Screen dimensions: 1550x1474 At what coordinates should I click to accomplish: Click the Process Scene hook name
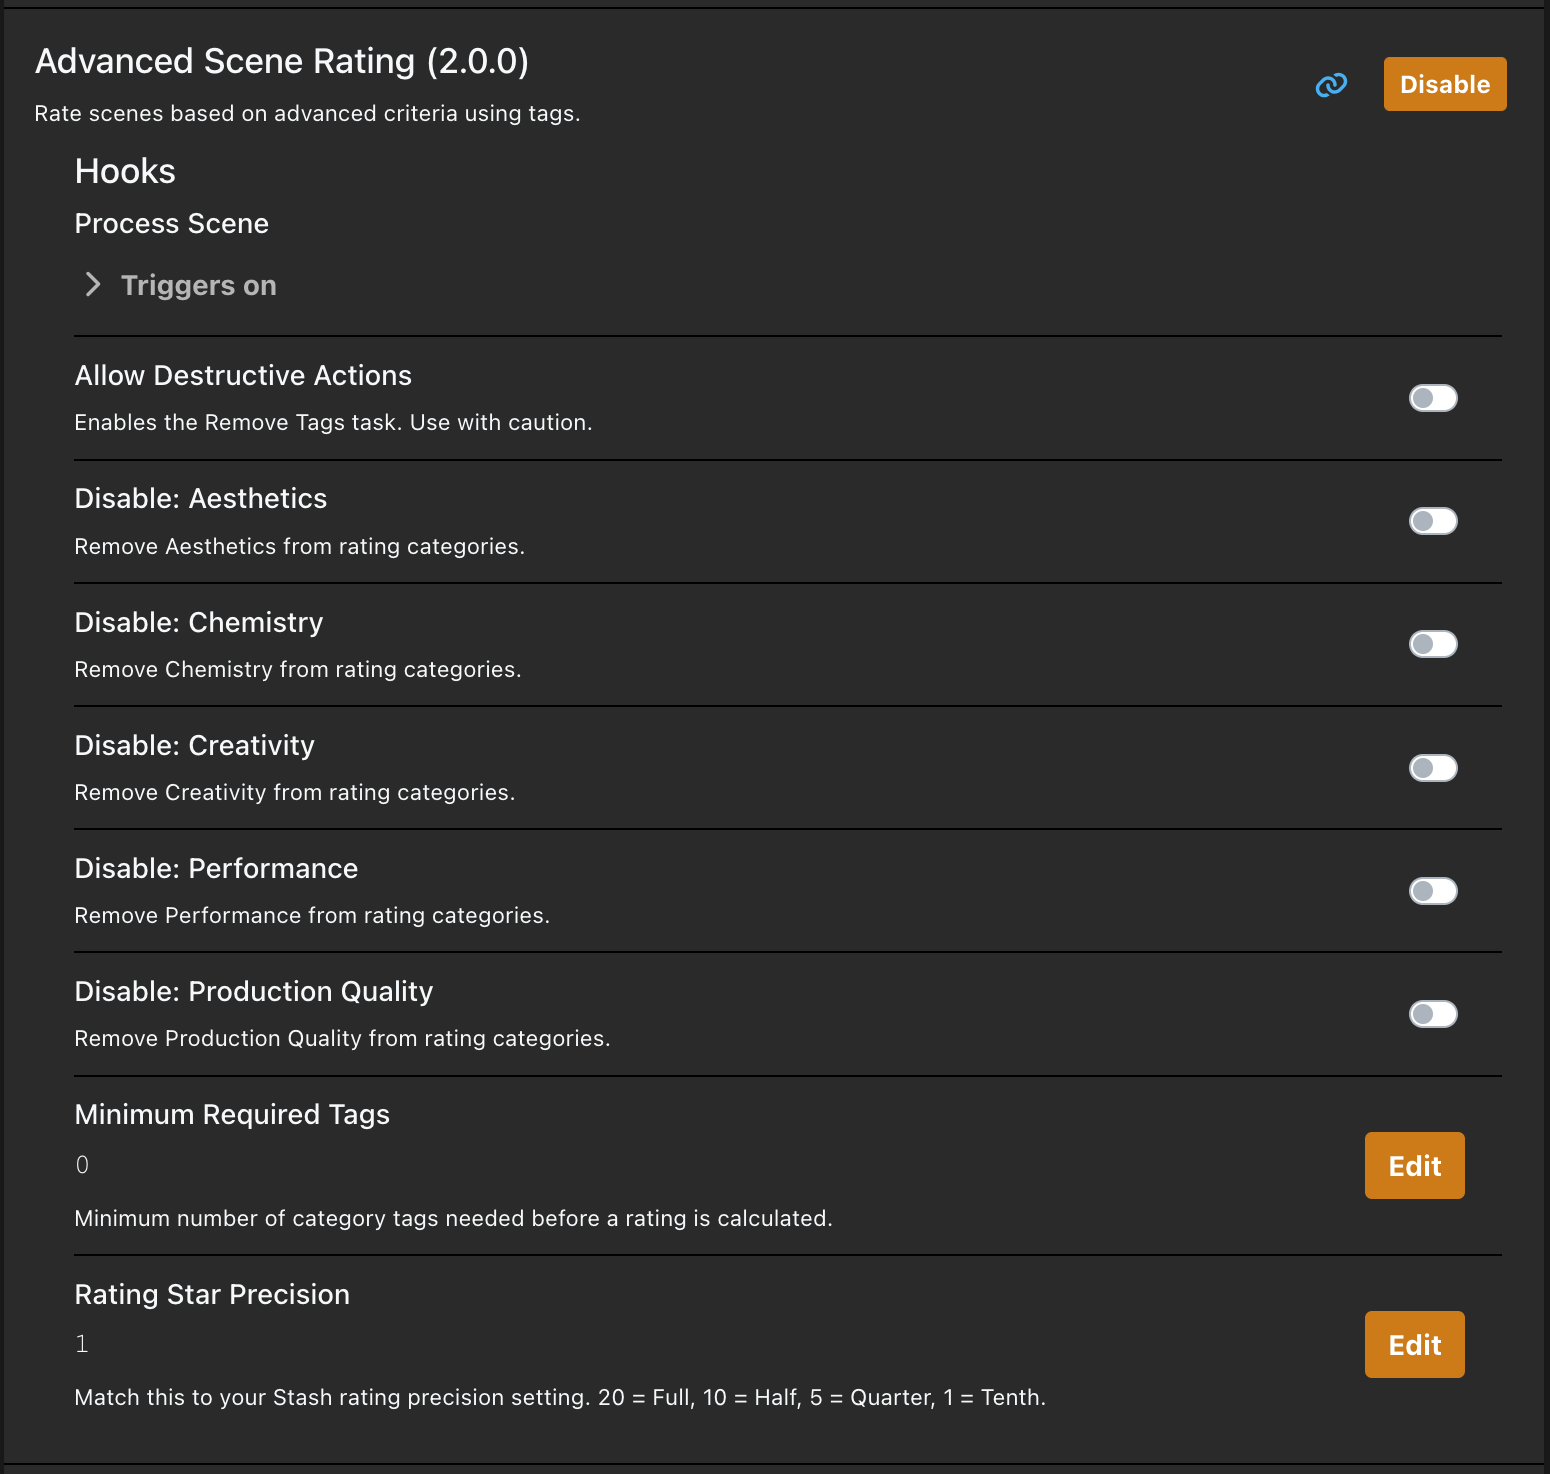171,224
